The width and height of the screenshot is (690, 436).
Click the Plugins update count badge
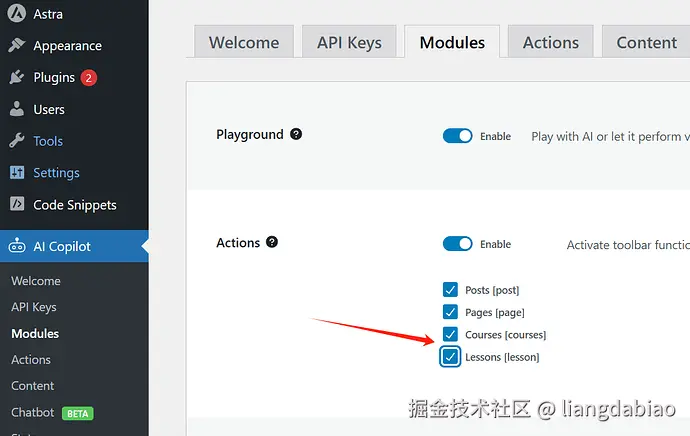[x=88, y=78]
